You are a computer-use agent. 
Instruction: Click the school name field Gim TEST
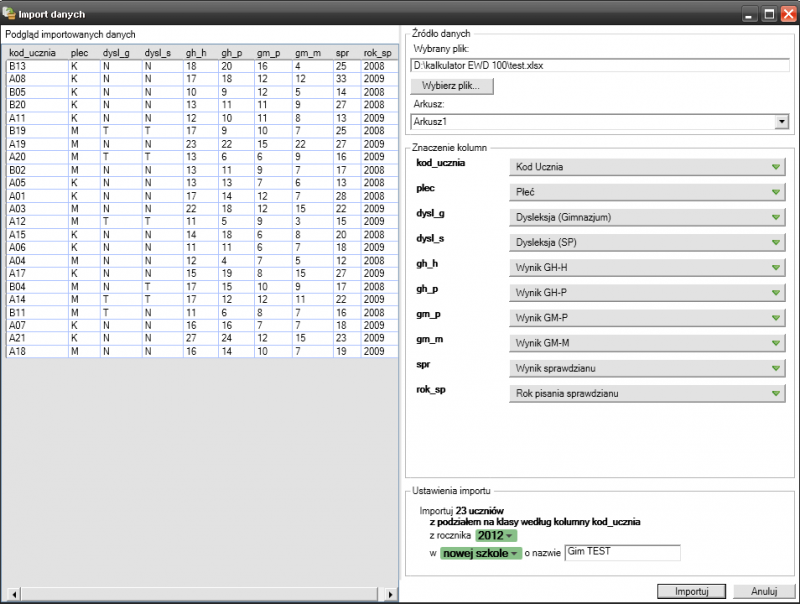pos(622,552)
